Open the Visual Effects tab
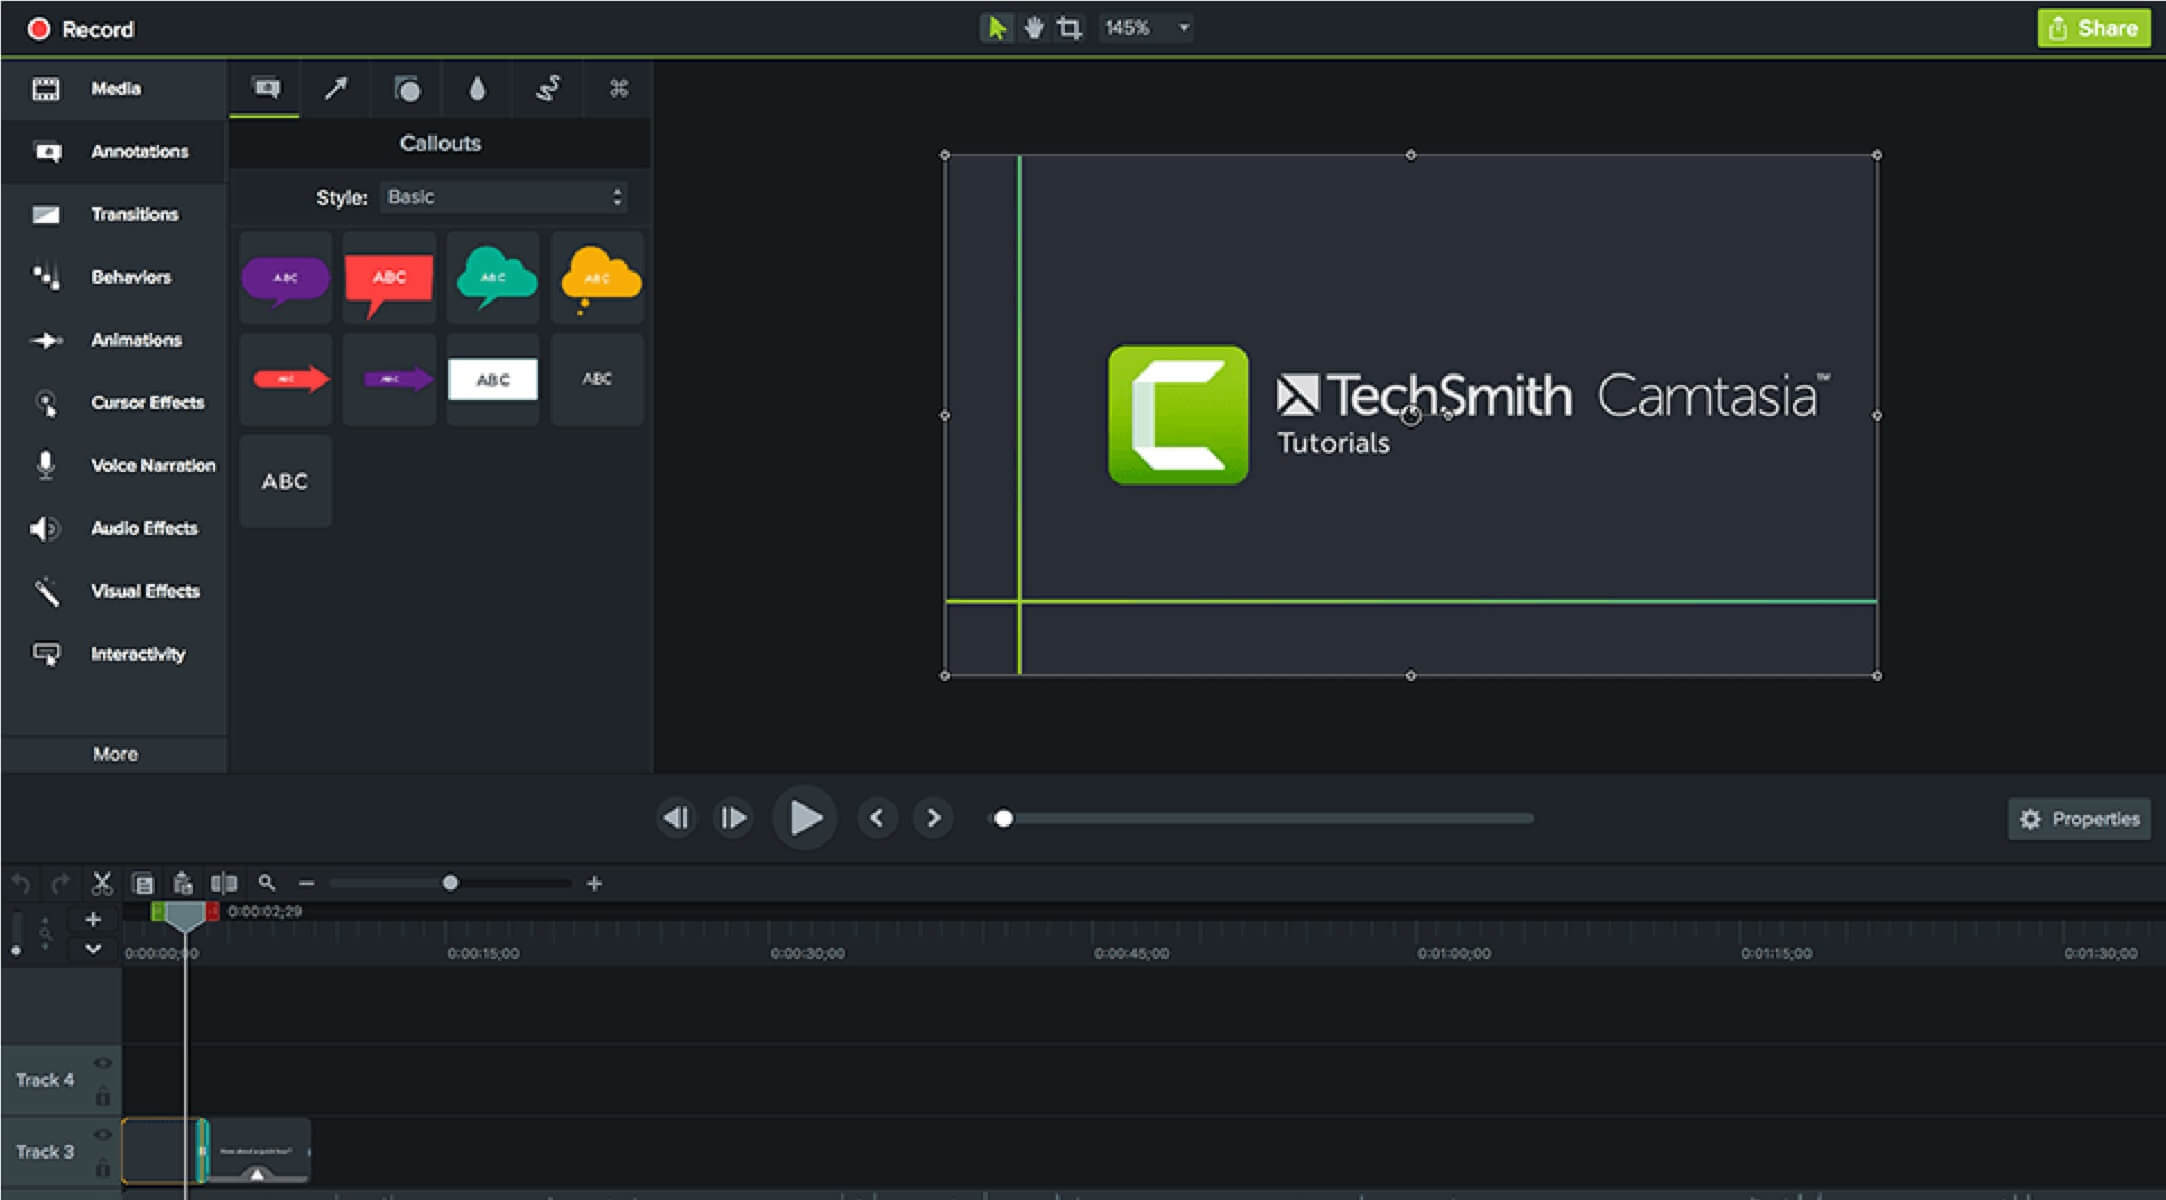 (x=115, y=591)
